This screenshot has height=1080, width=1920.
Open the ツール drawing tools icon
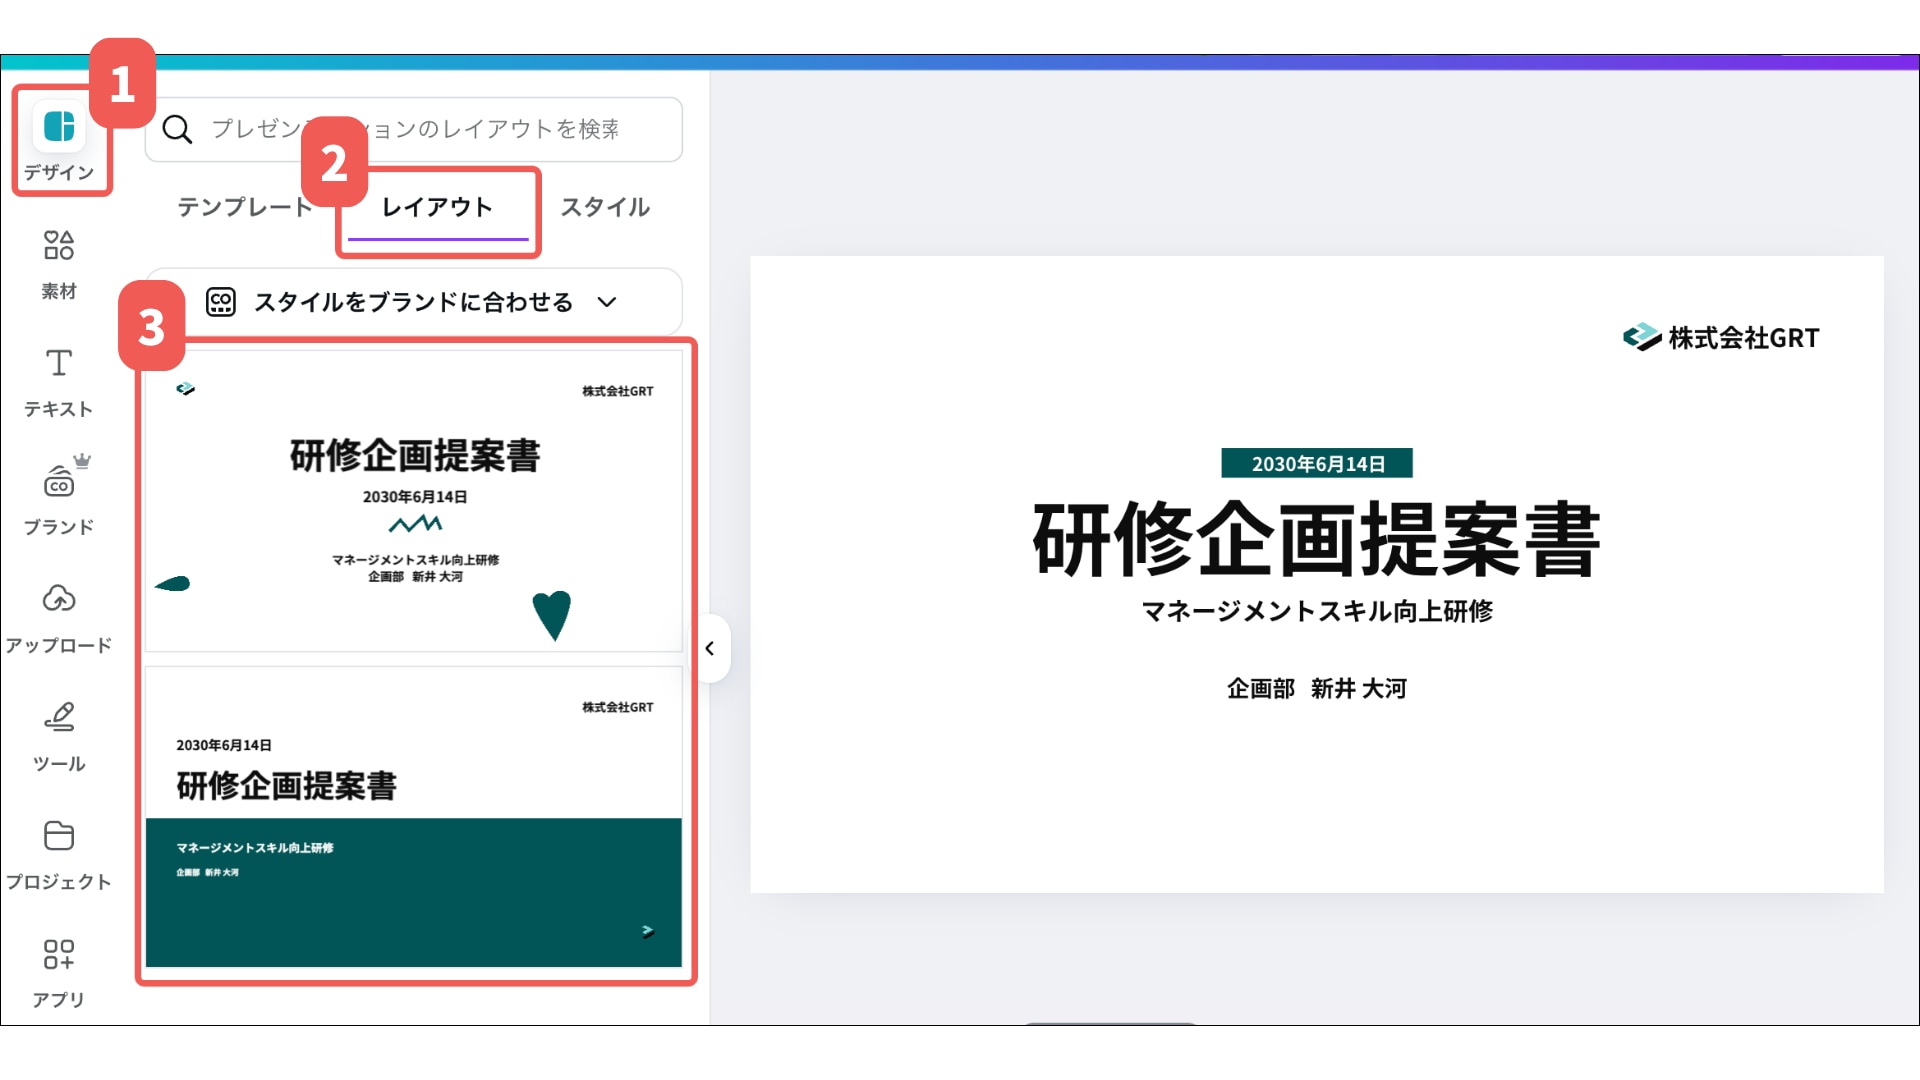pos(59,718)
